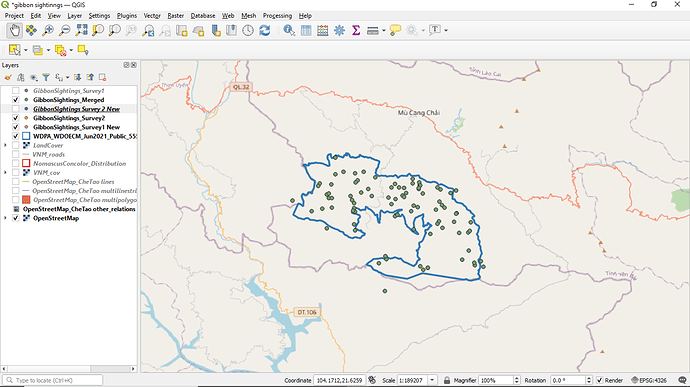Expand the VNM_cov layer group
This screenshot has width=690, height=387.
tap(5, 173)
